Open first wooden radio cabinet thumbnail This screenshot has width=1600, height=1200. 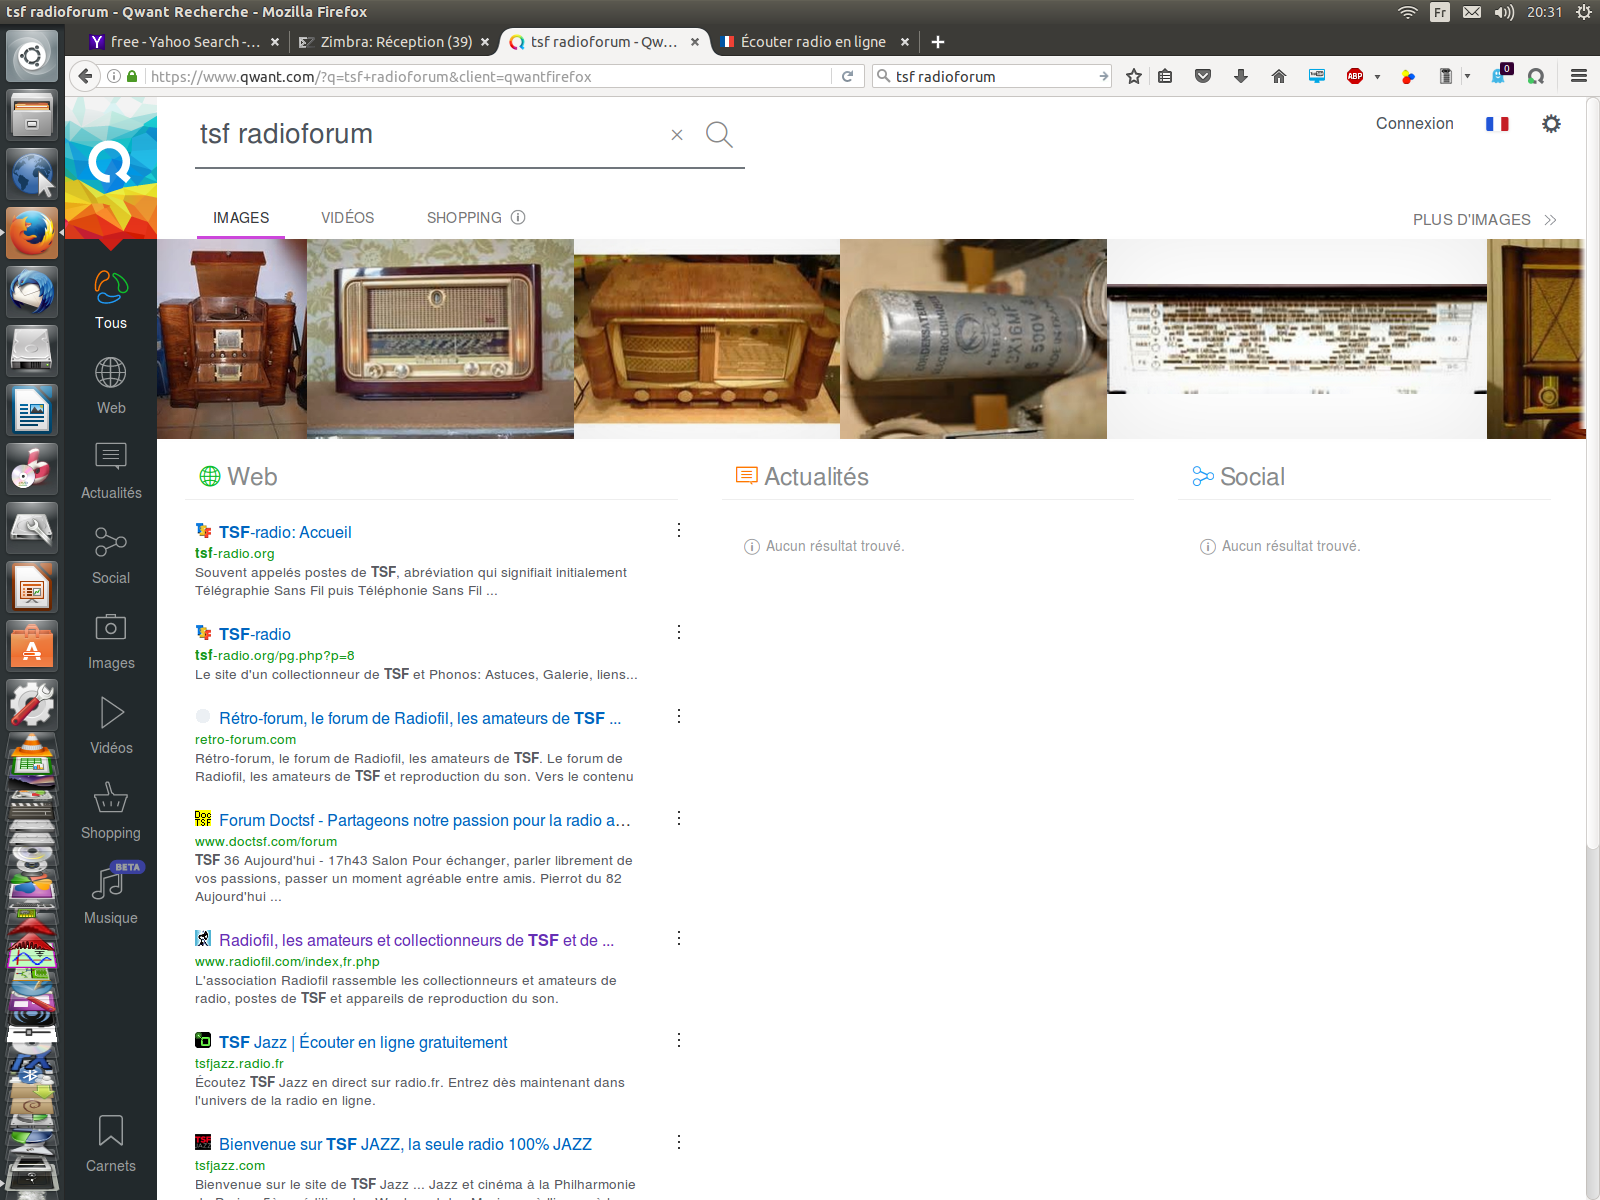232,339
